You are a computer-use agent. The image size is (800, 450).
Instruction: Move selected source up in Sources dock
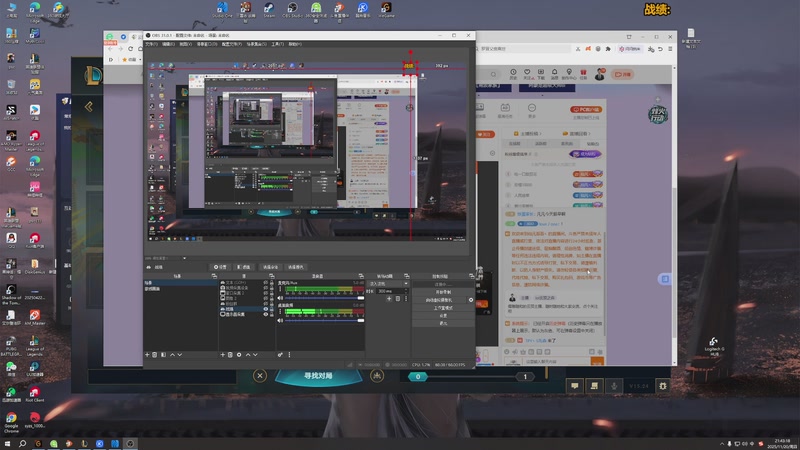click(x=248, y=355)
